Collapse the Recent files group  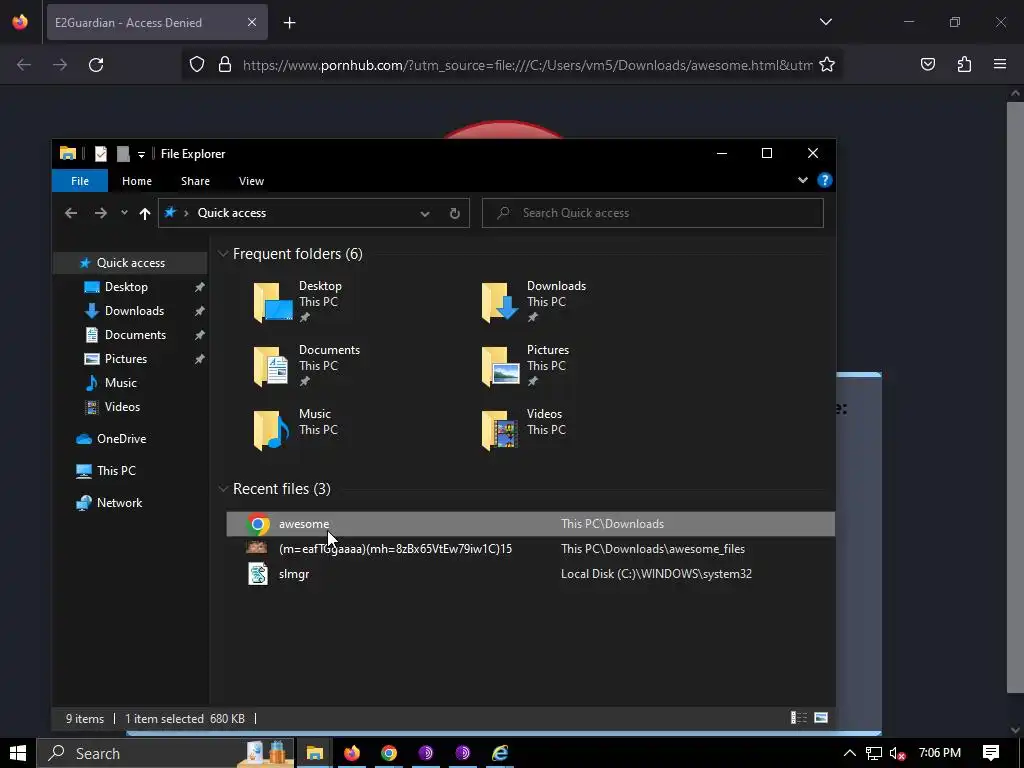pos(223,488)
